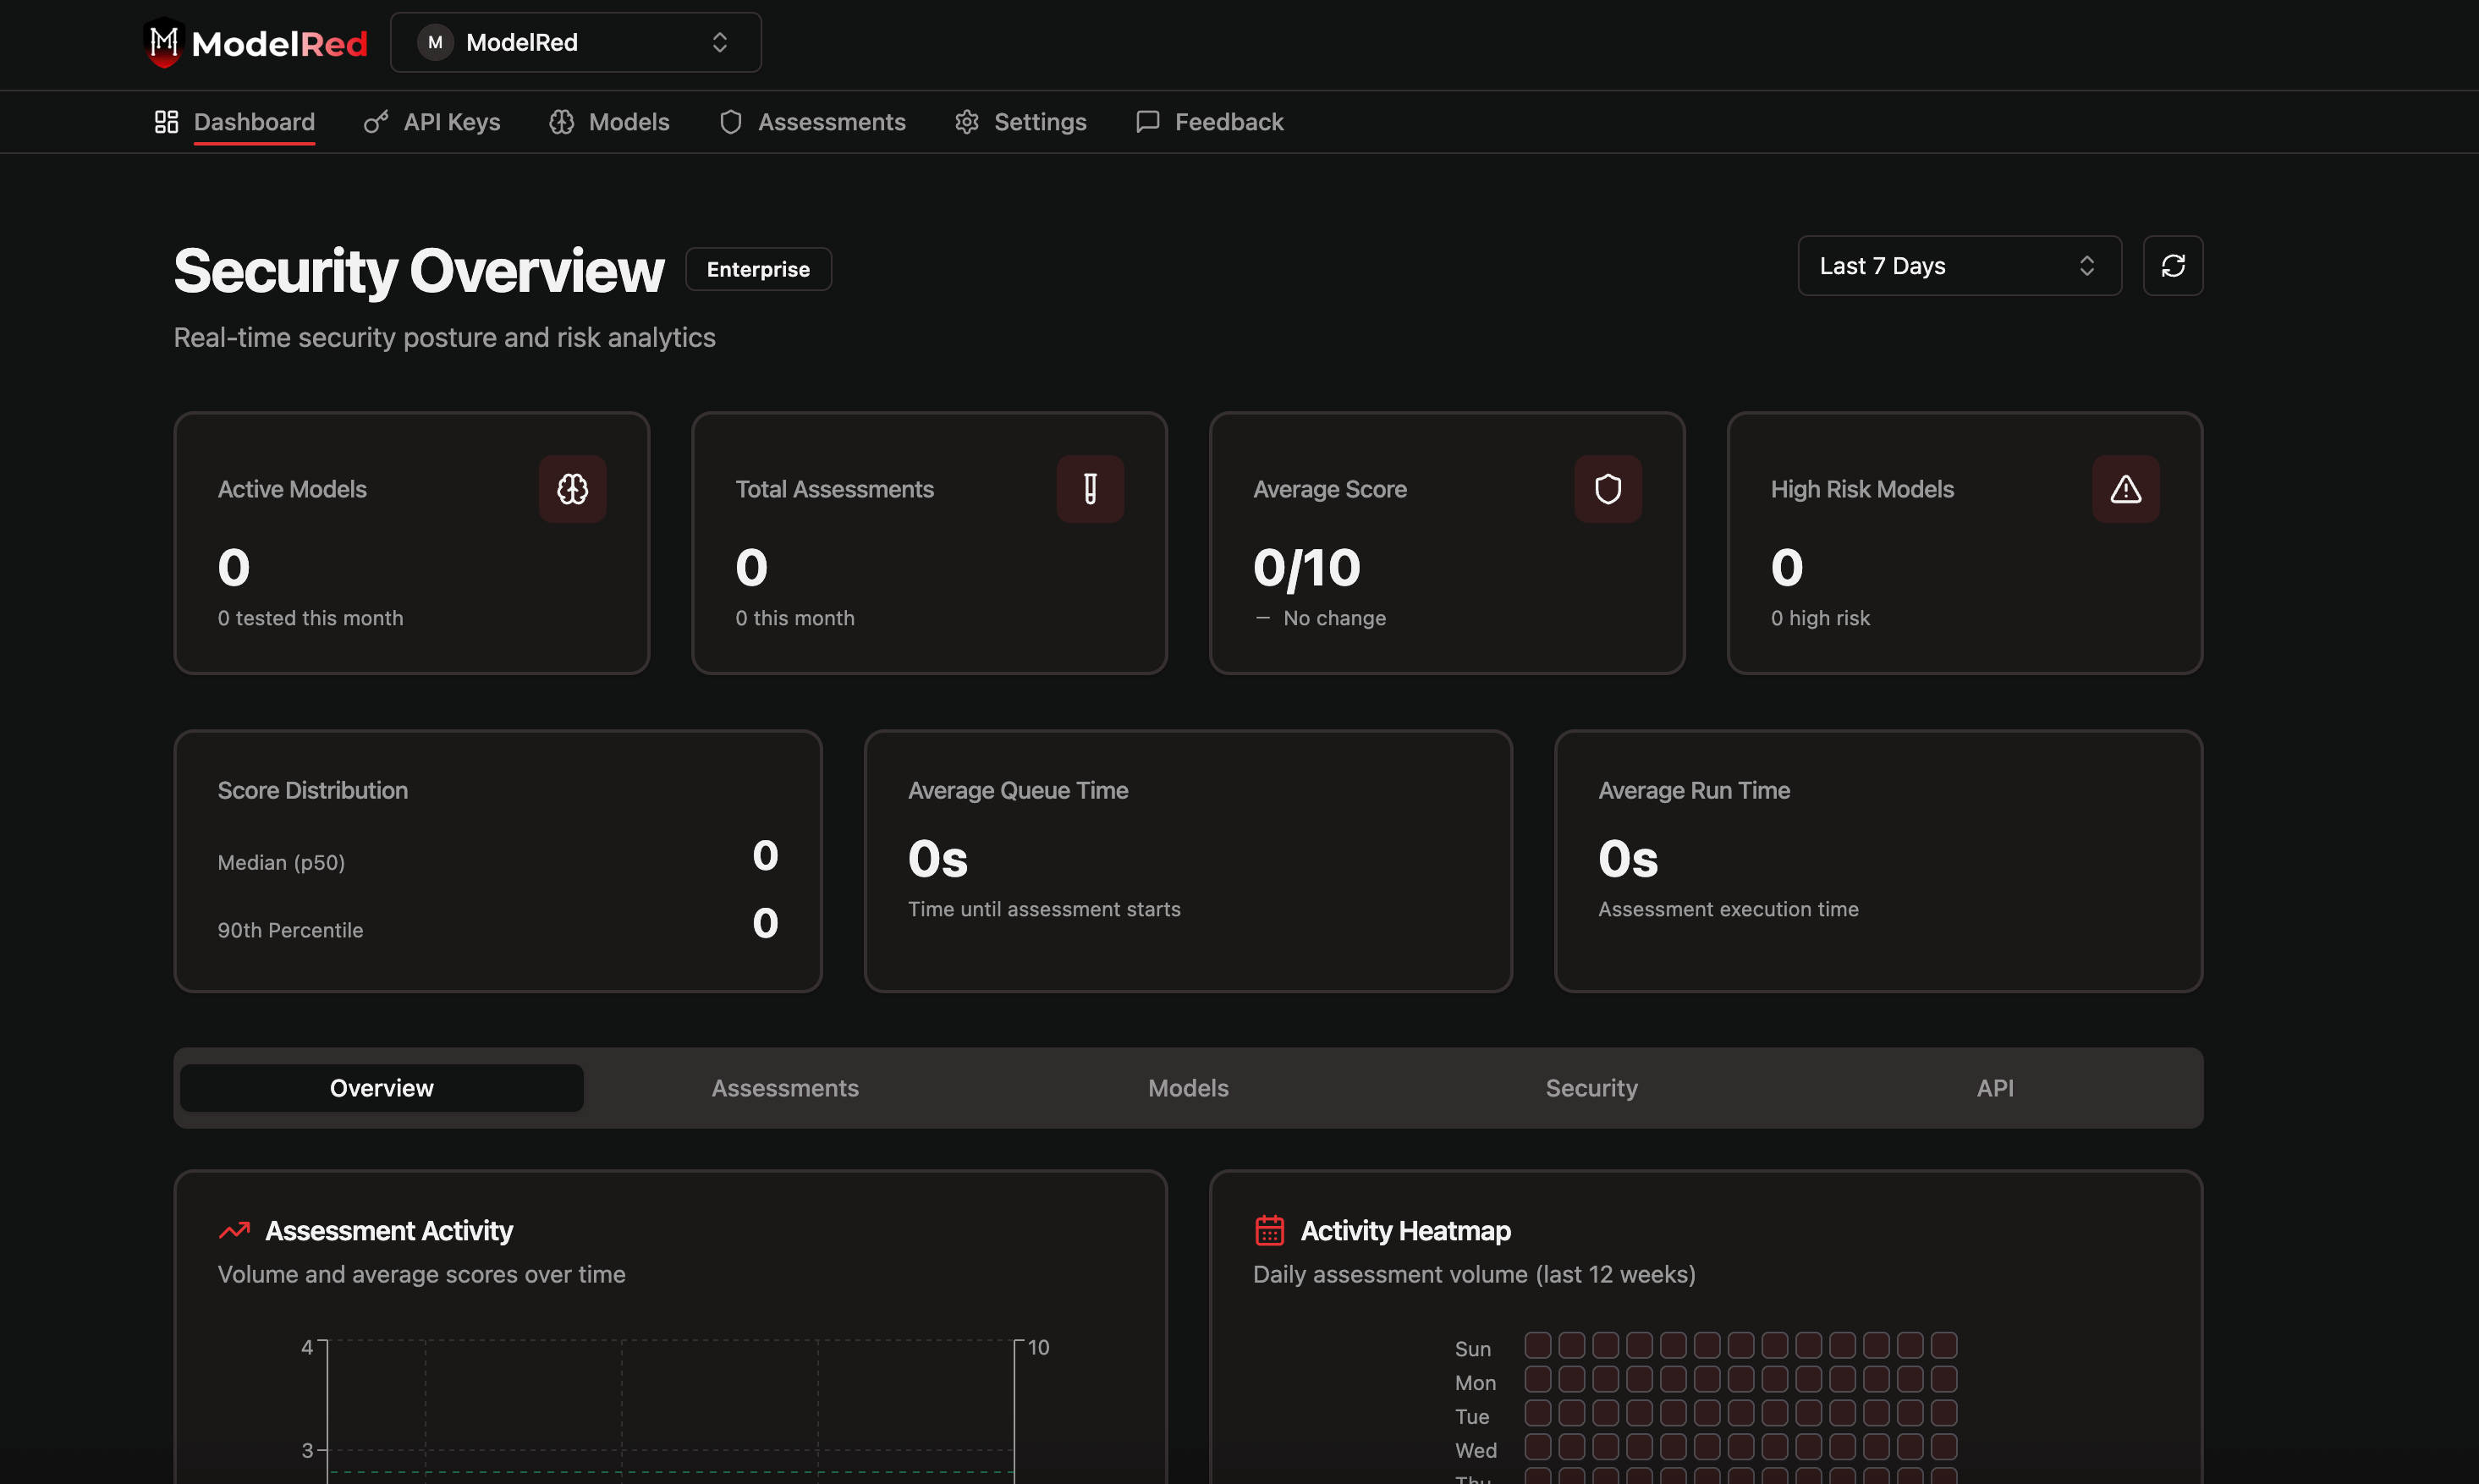Click the refresh dashboard icon button
2479x1484 pixels.
[x=2172, y=266]
